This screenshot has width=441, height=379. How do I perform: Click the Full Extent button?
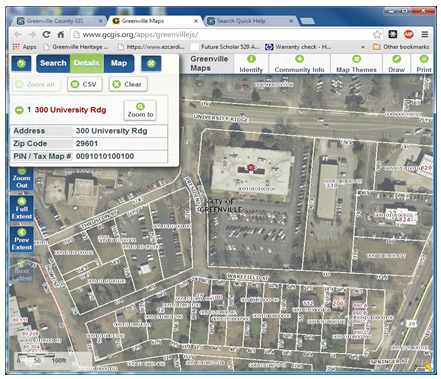point(22,208)
